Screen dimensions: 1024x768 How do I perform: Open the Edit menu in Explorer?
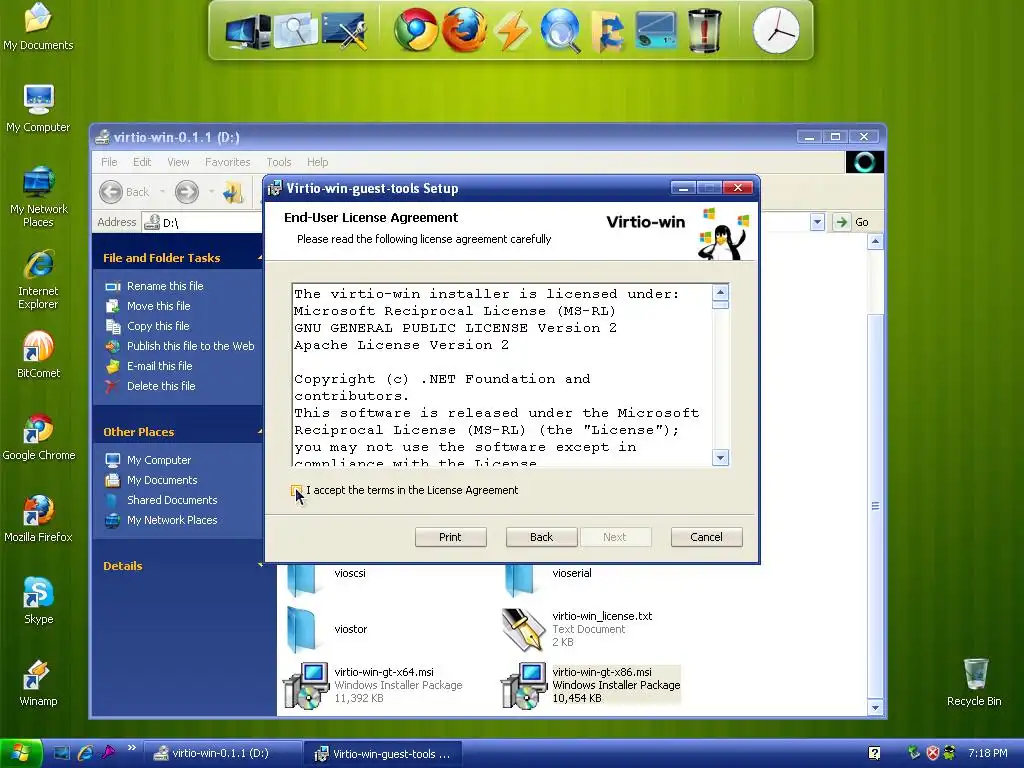click(x=142, y=162)
